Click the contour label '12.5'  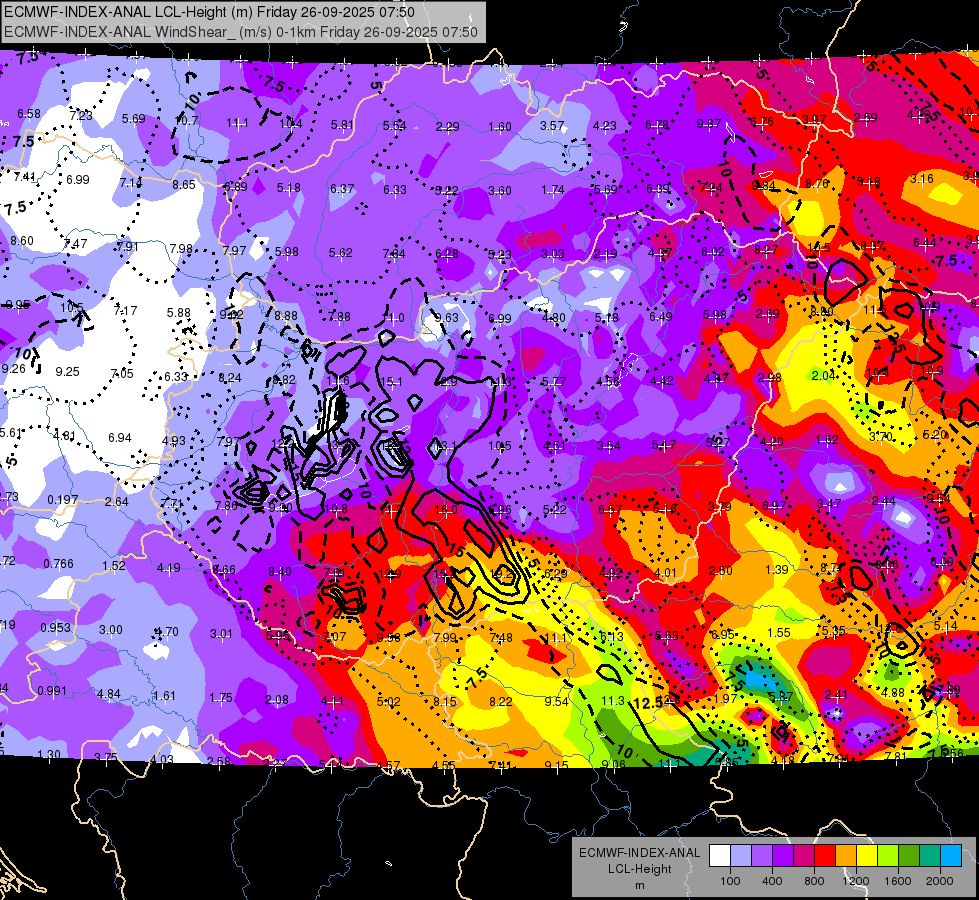(x=647, y=703)
